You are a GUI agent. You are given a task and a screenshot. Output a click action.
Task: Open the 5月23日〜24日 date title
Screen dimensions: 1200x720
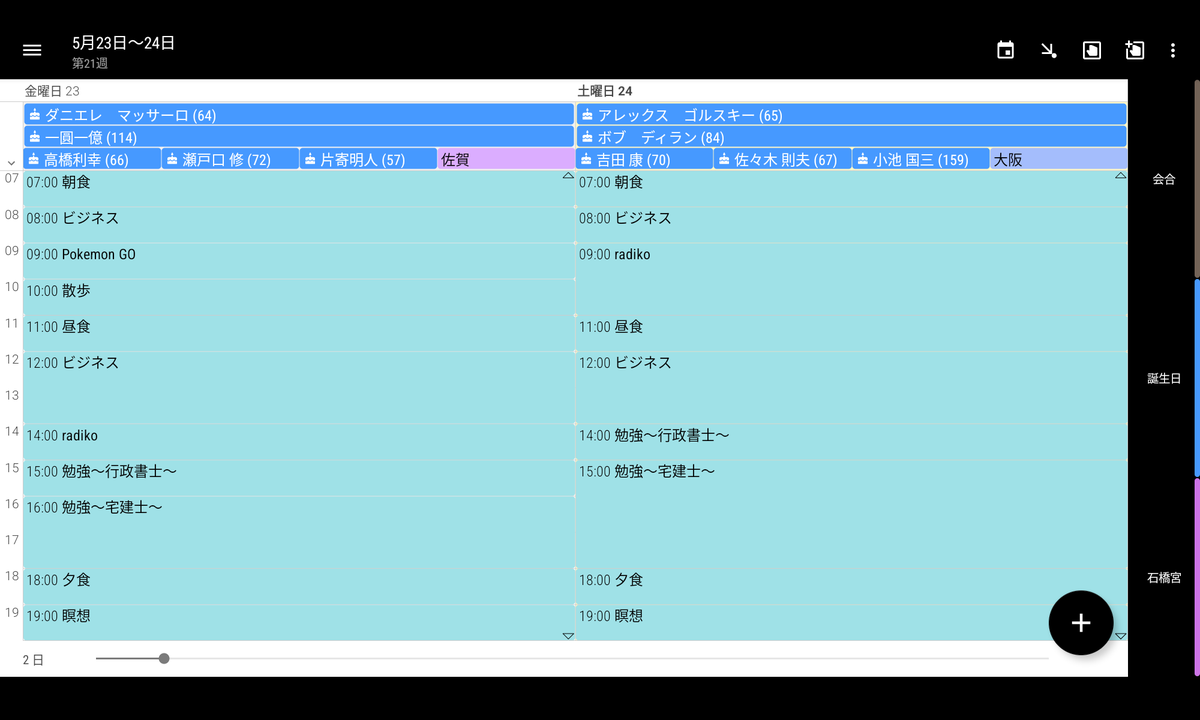point(124,43)
